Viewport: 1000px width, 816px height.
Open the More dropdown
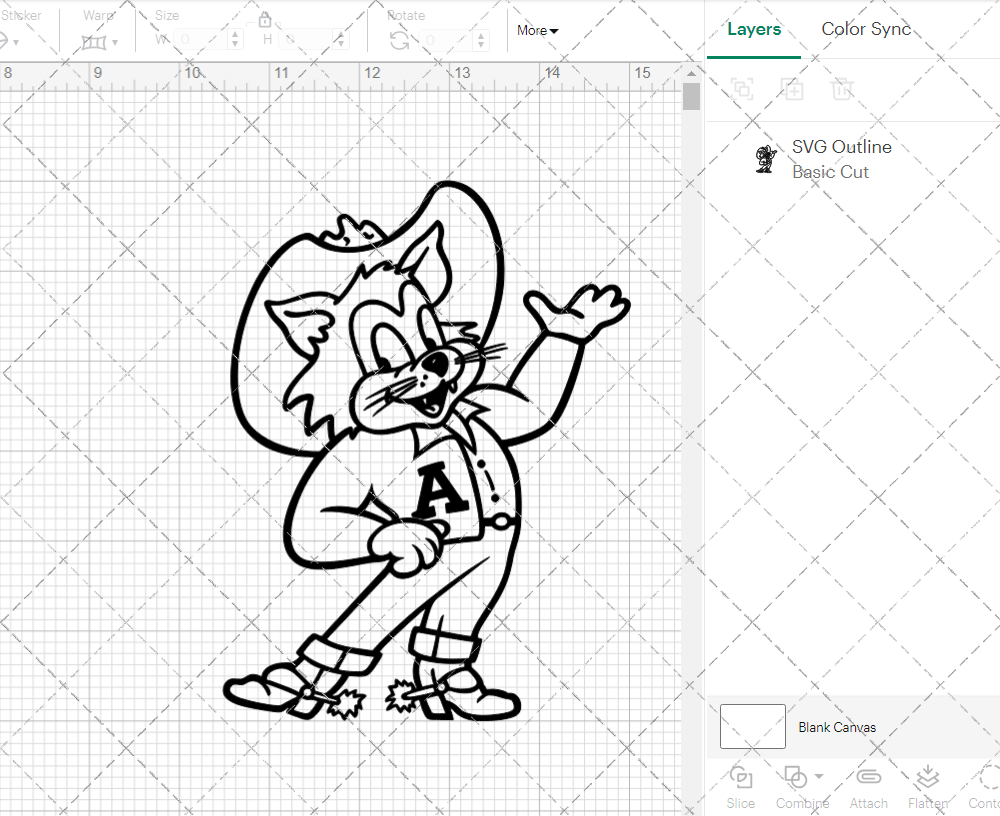537,31
